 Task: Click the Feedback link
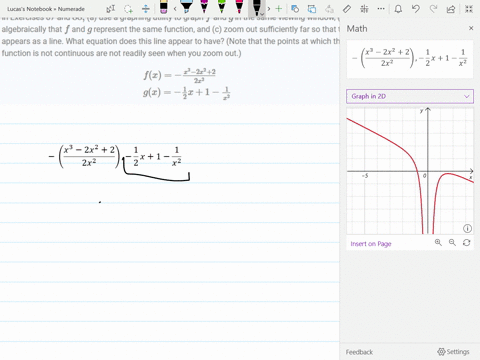tap(359, 352)
